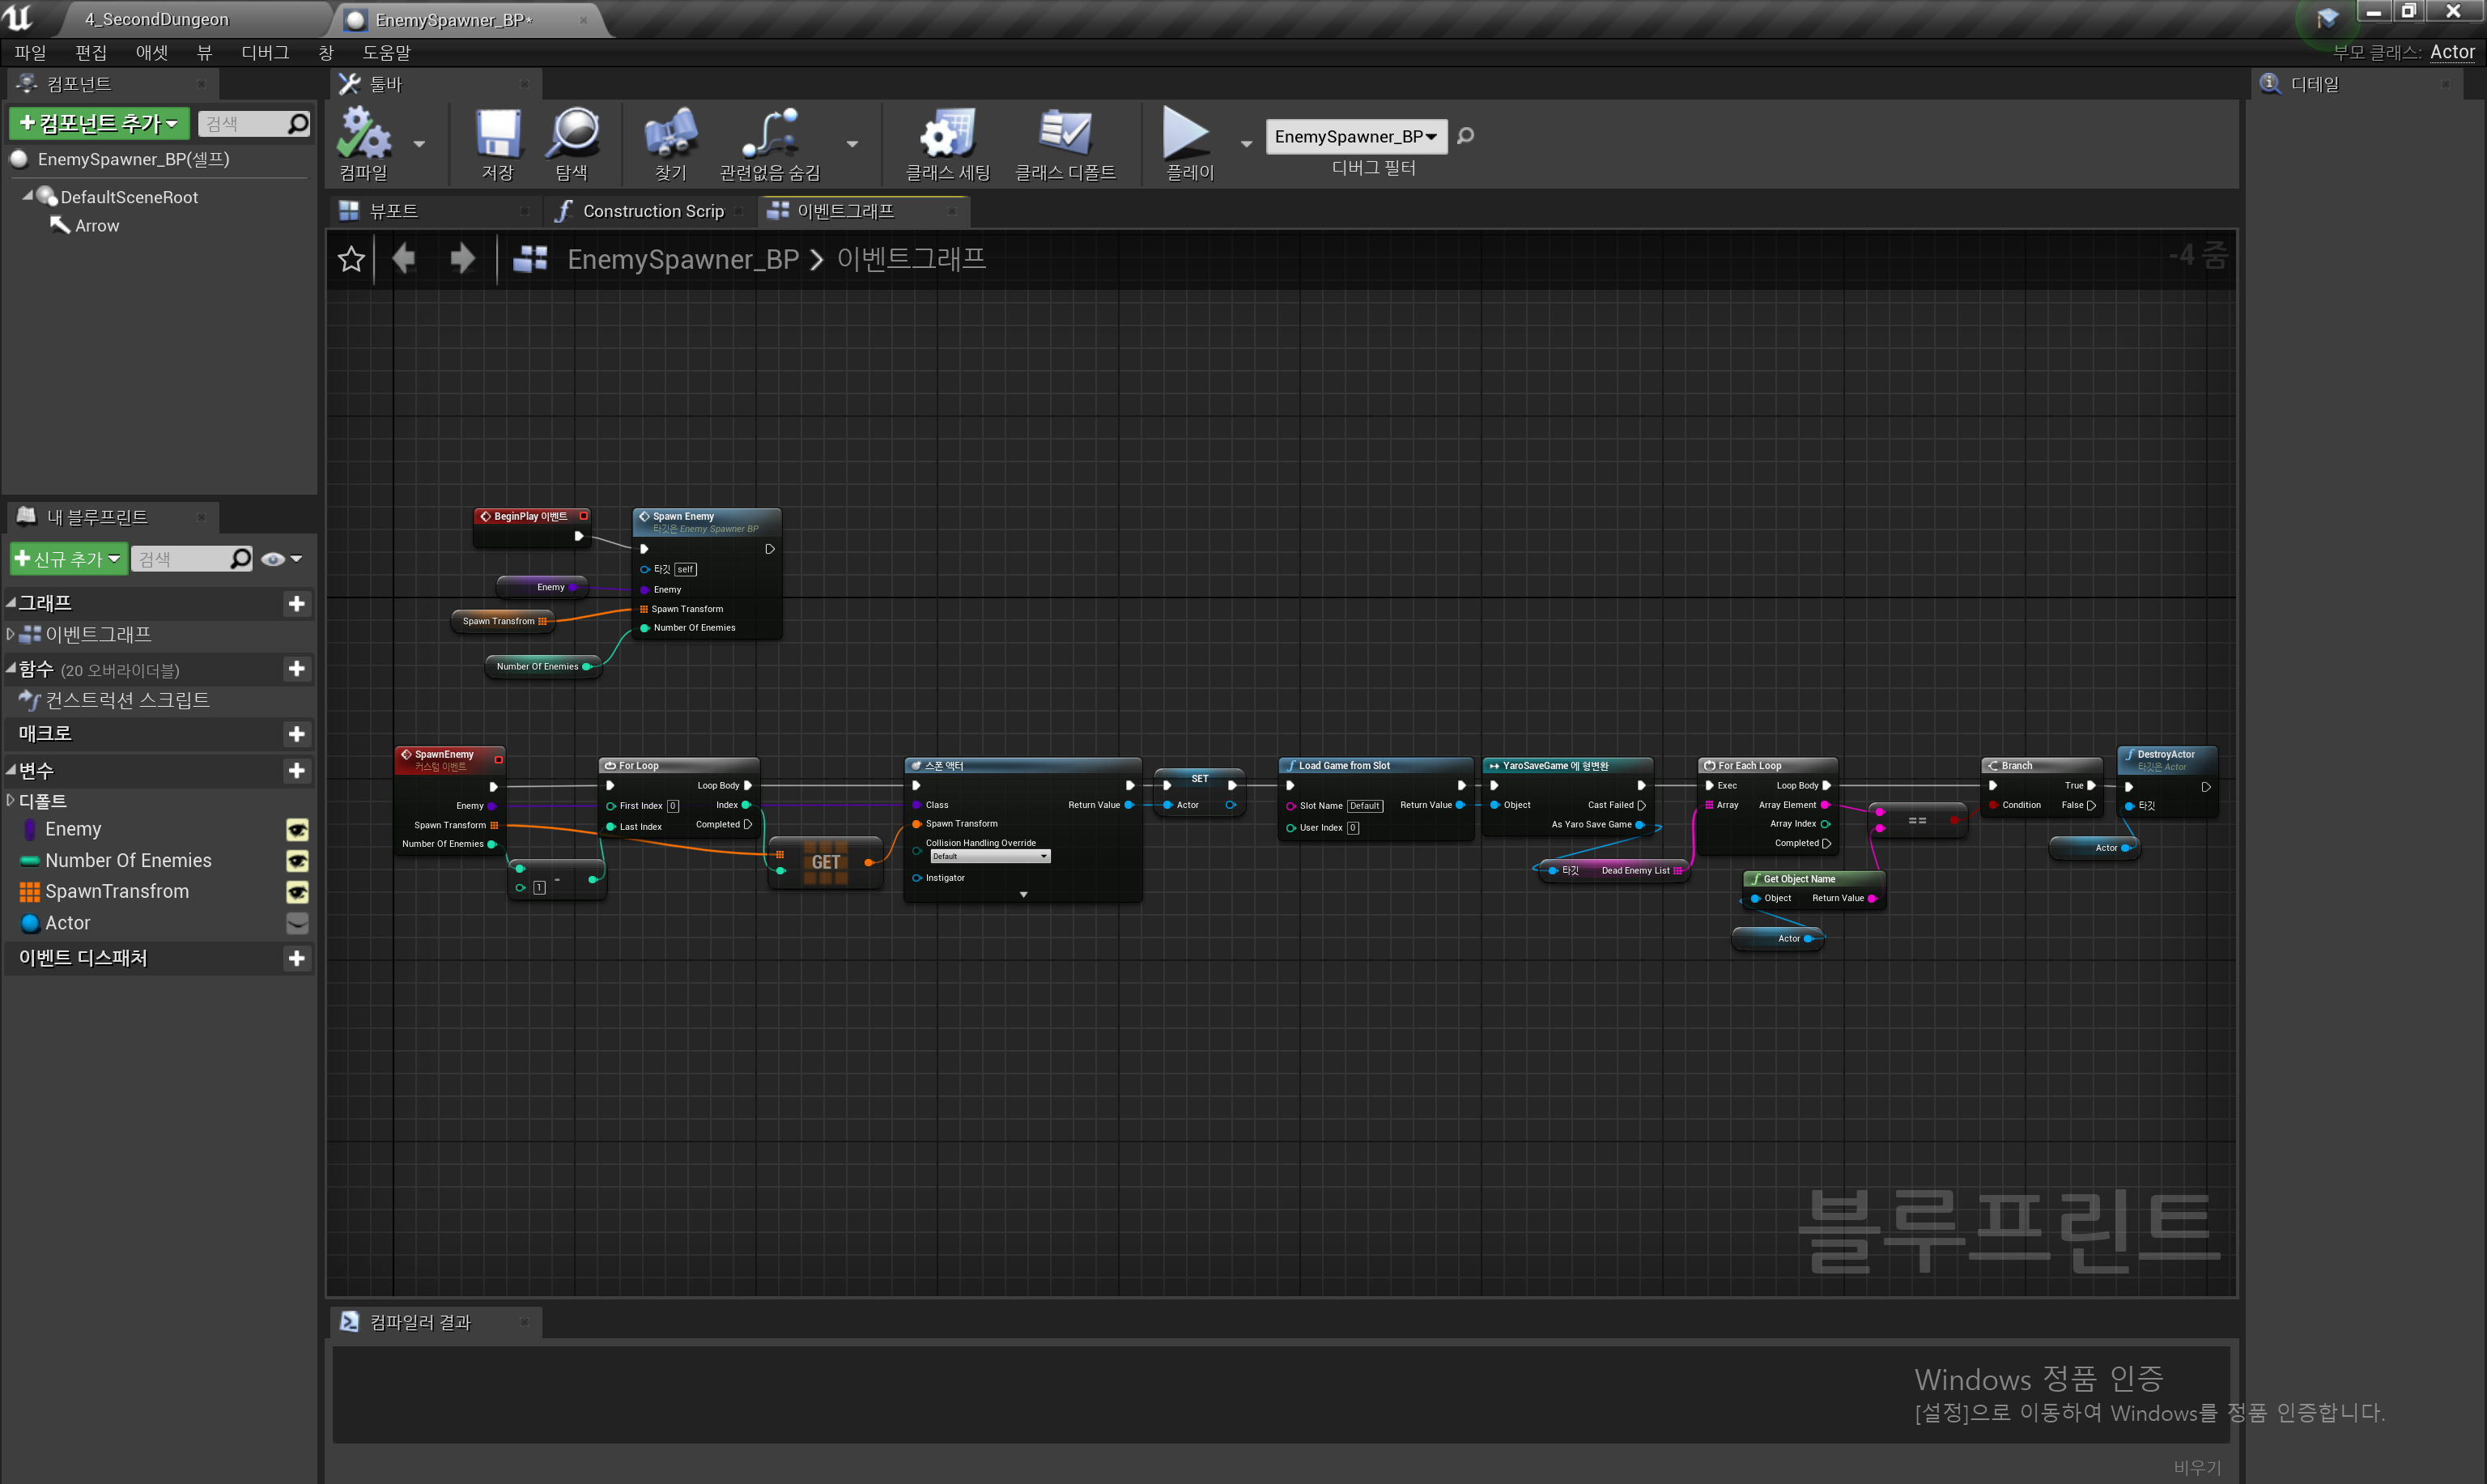Toggle closed eye for Actor variable
The image size is (2487, 1484).
(x=297, y=923)
